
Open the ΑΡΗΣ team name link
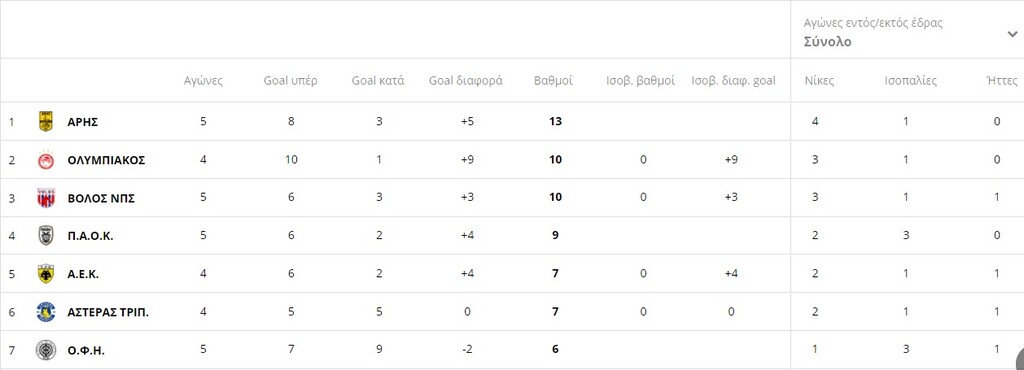[82, 121]
